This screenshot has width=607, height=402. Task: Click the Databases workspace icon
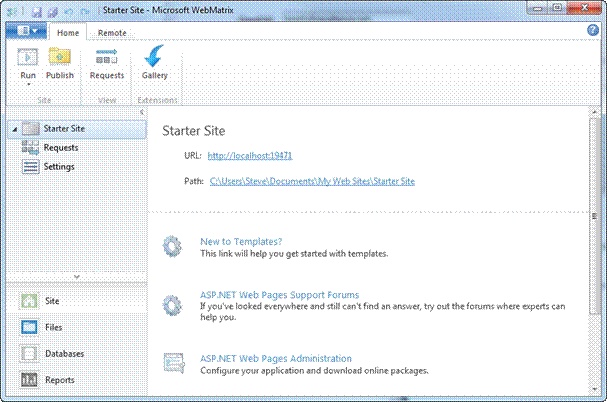[29, 354]
